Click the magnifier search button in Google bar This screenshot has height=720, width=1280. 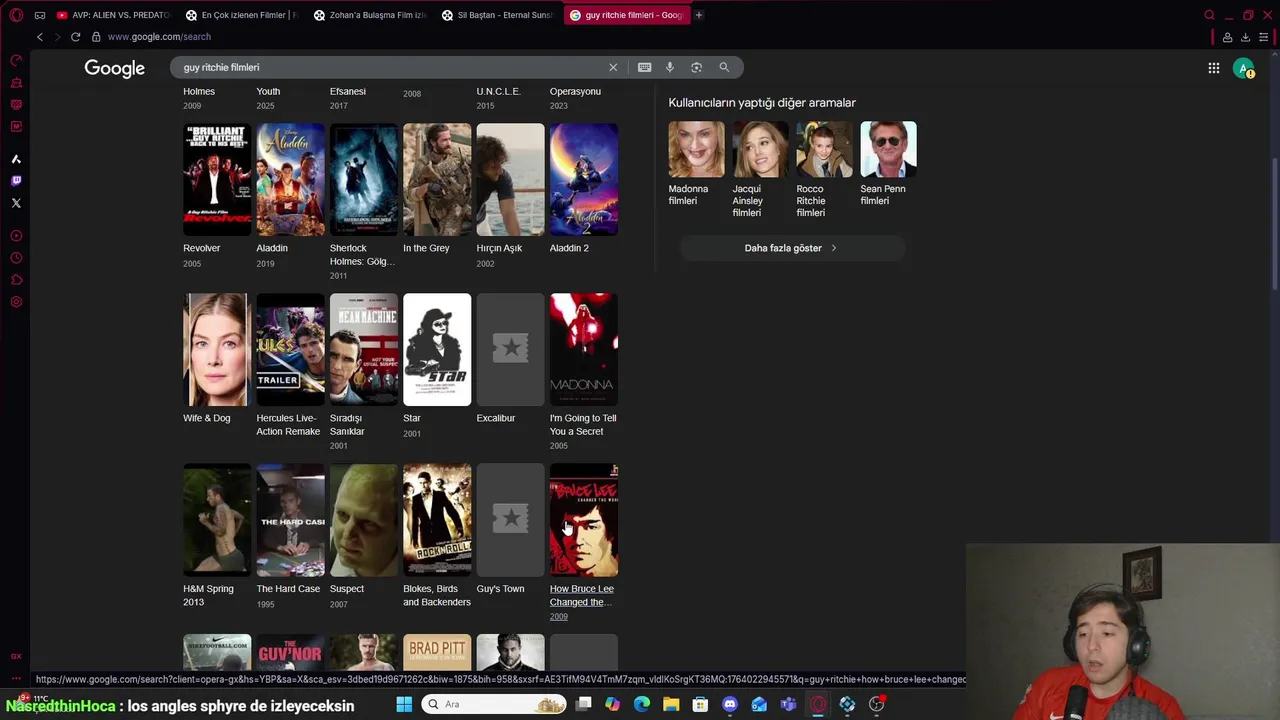(724, 67)
